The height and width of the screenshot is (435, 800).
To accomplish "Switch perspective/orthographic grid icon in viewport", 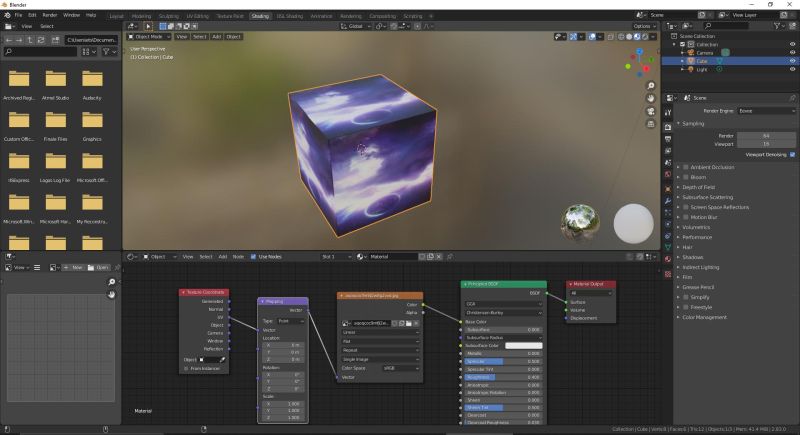I will (651, 124).
